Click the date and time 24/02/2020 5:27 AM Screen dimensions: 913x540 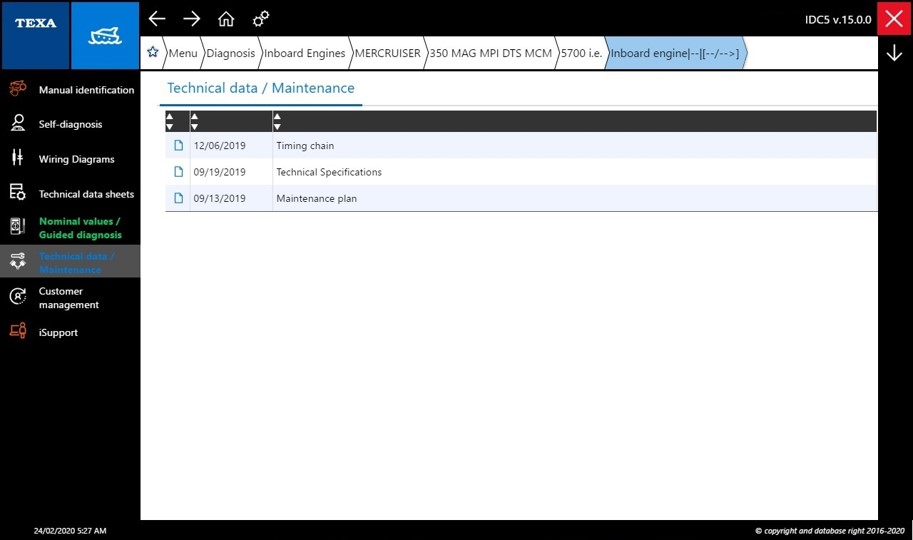coord(70,531)
